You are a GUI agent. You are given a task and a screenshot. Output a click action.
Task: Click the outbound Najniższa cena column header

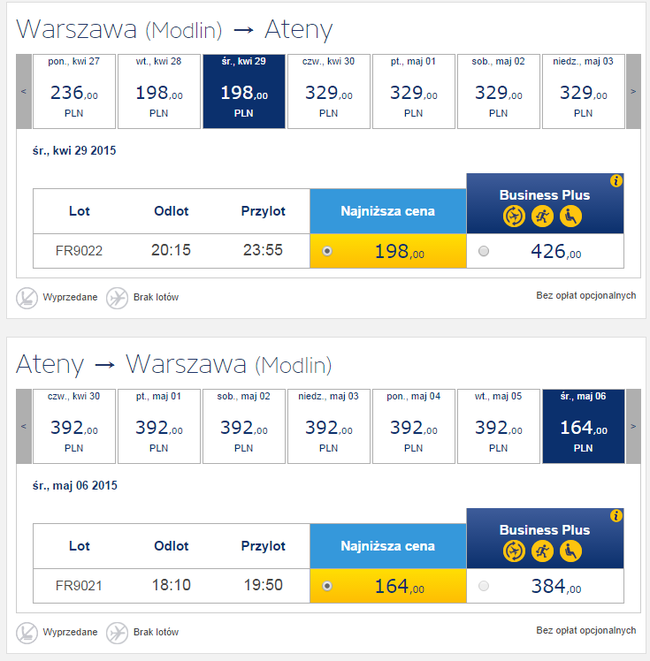pos(388,211)
